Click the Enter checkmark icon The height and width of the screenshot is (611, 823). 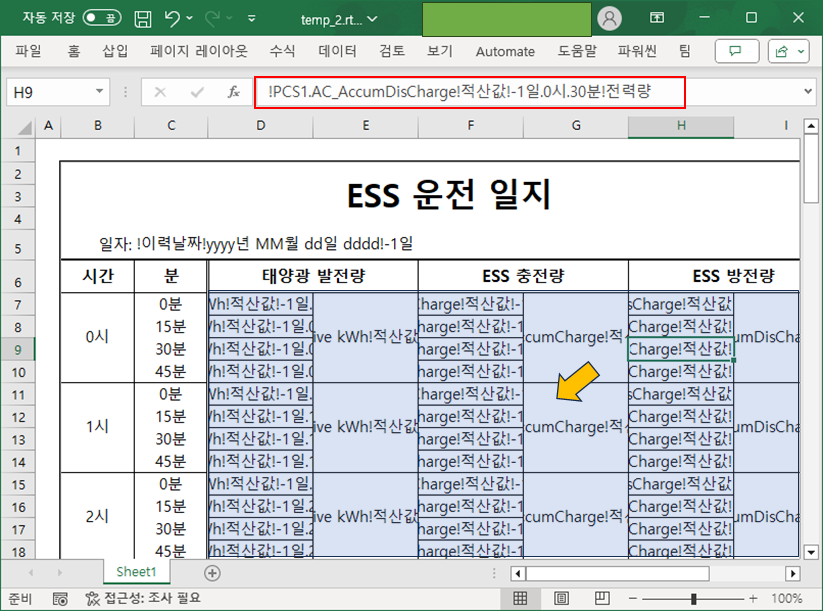197,92
